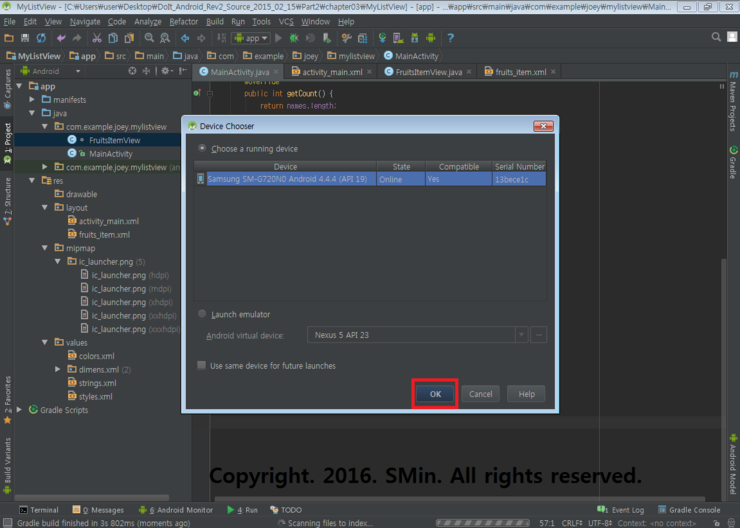Click the Redo arrow icon
The width and height of the screenshot is (740, 528).
click(77, 38)
